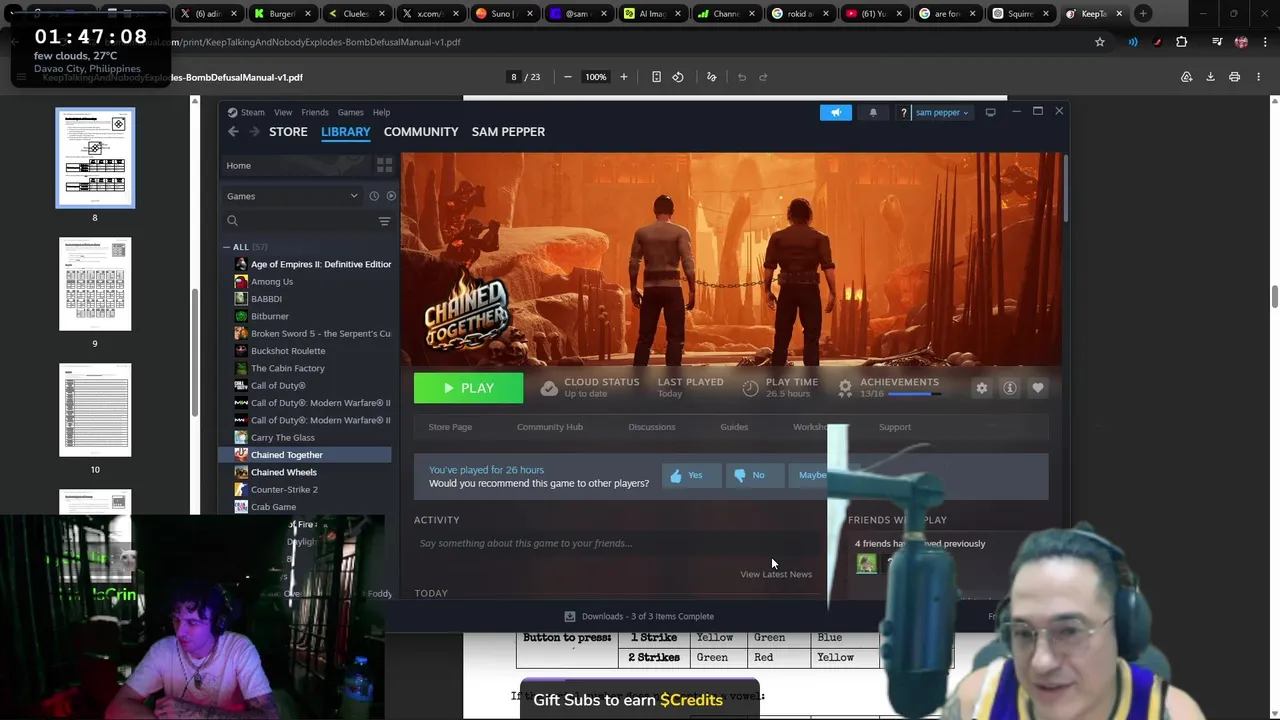
Task: Rotate the PDF with rotate icon
Action: click(678, 77)
